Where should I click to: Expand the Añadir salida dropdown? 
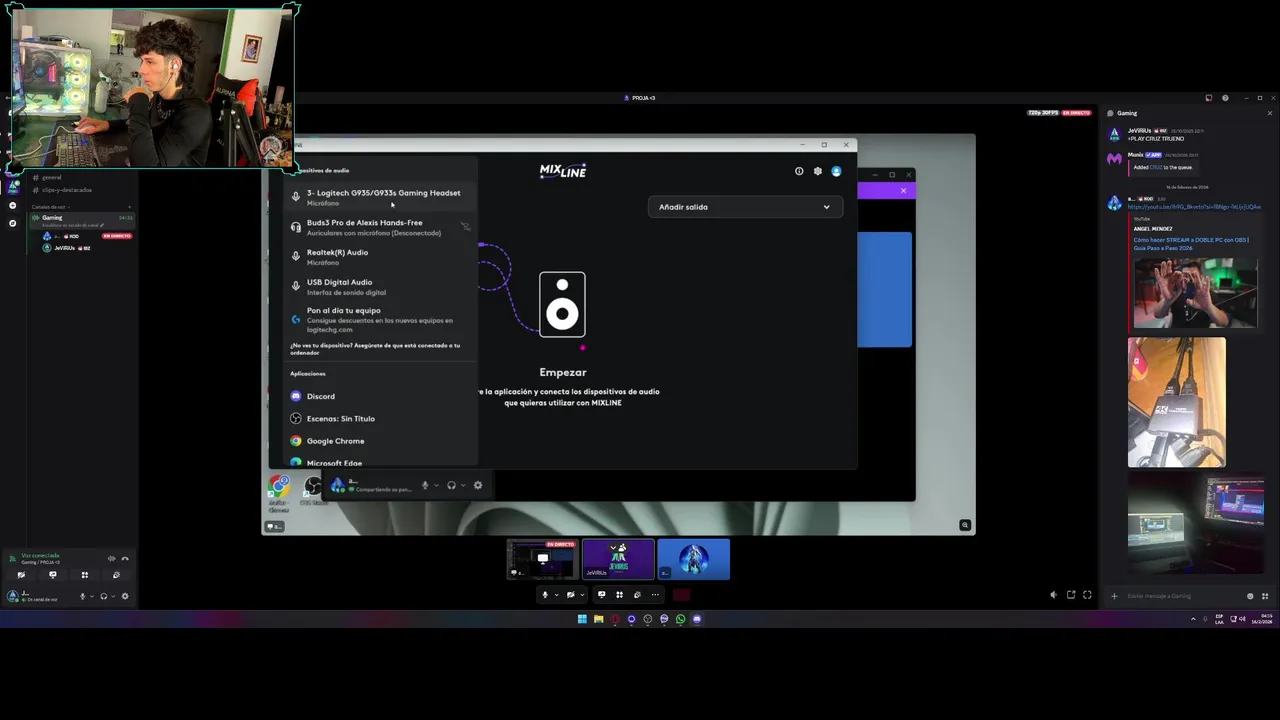[x=744, y=207]
